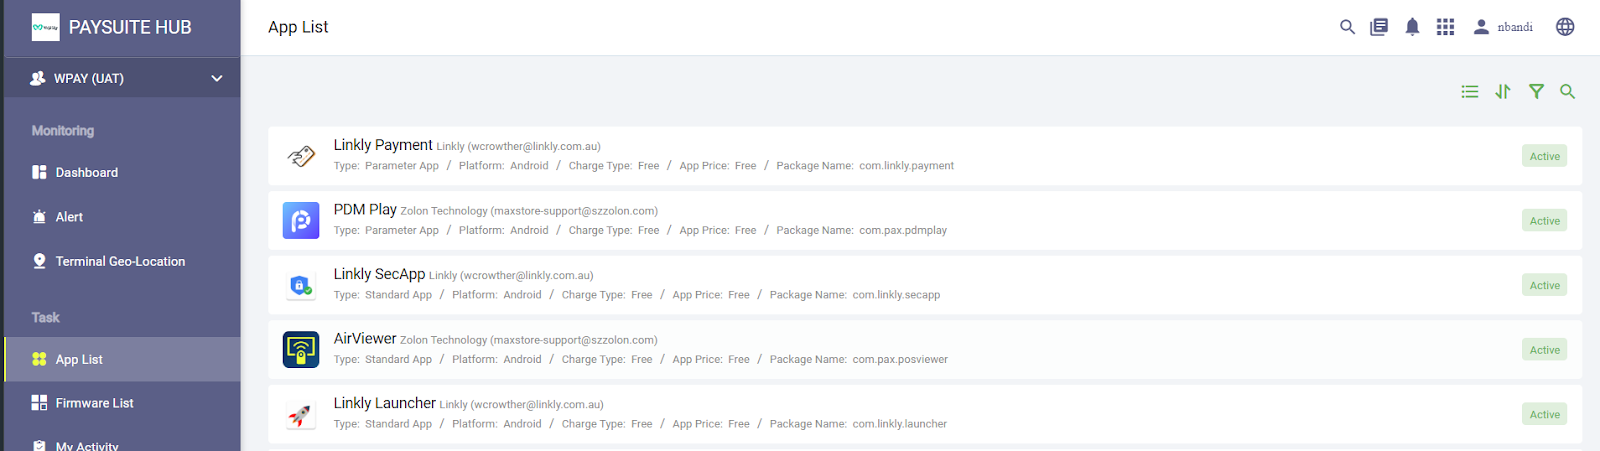Click the green search icon above list
The height and width of the screenshot is (451, 1600).
click(x=1567, y=91)
